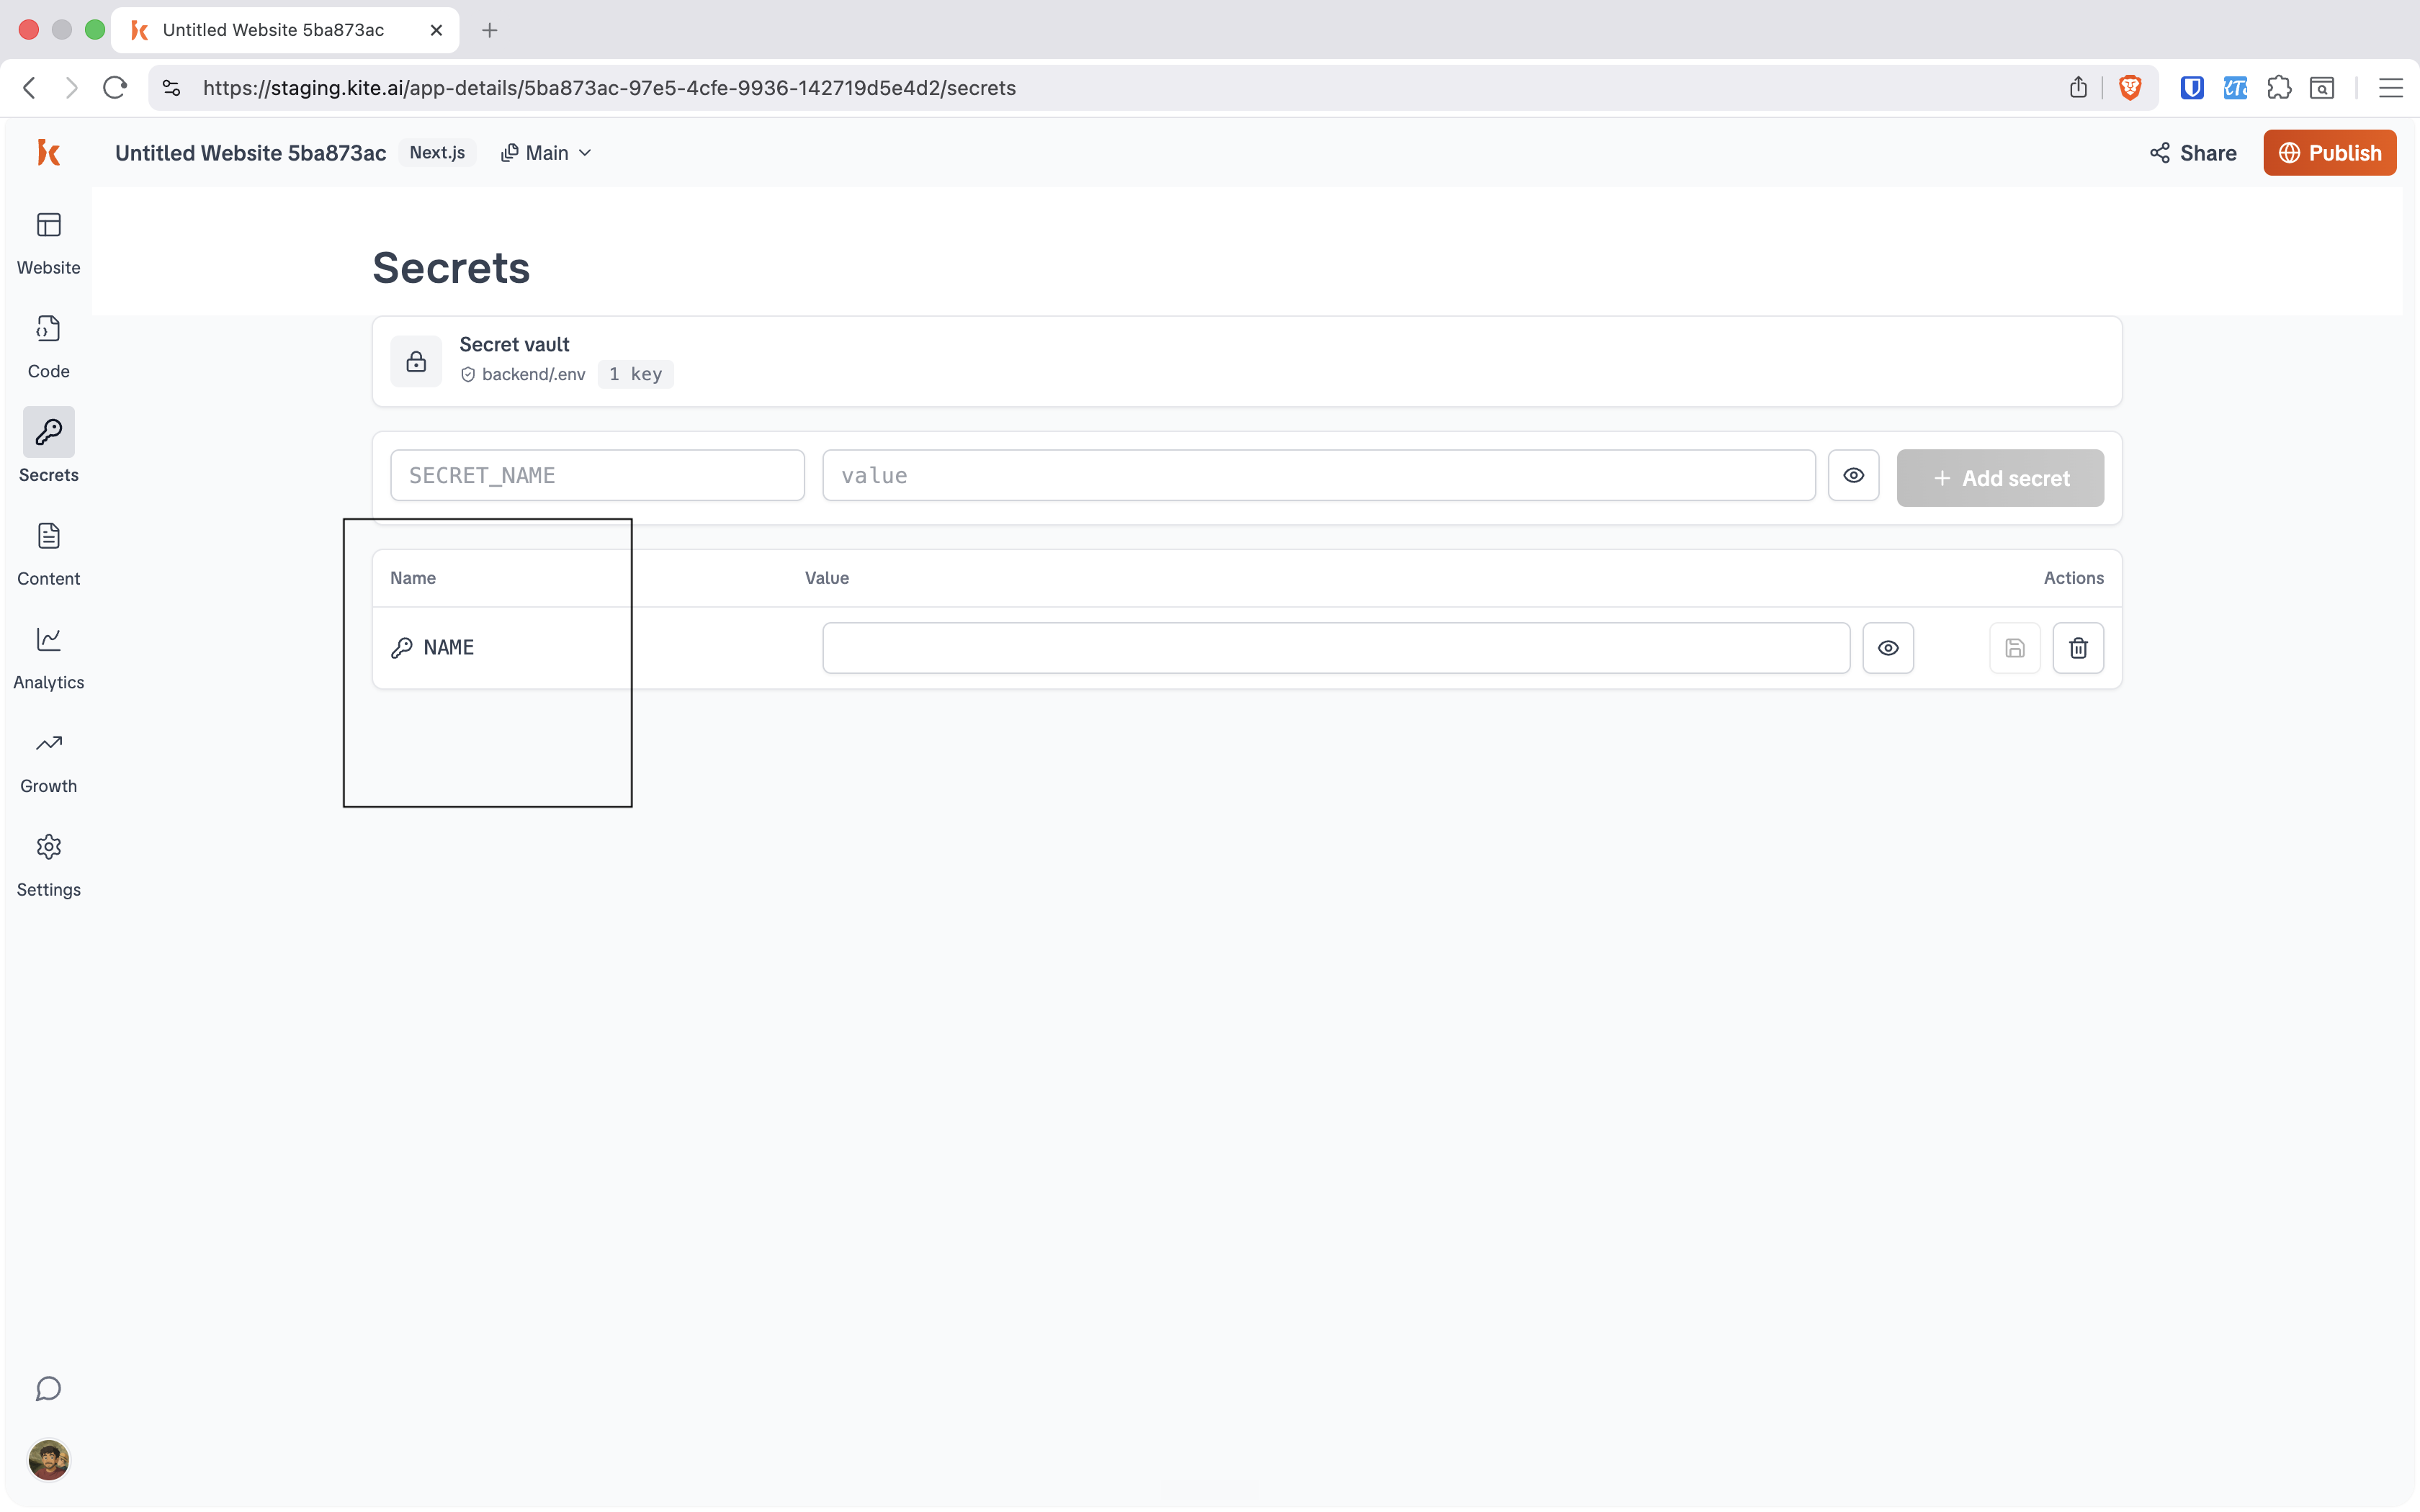
Task: Click the Share button
Action: (x=2193, y=153)
